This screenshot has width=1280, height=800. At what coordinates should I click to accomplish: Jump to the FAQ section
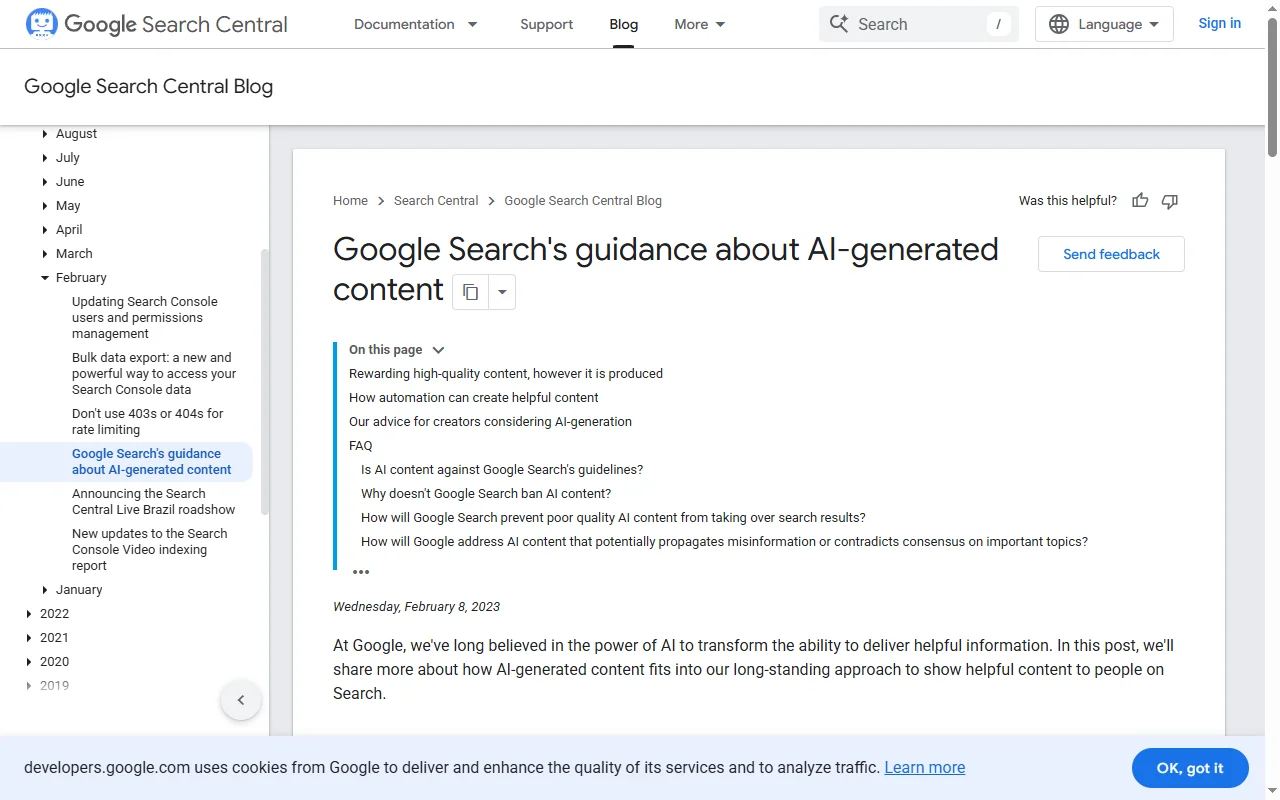(360, 446)
